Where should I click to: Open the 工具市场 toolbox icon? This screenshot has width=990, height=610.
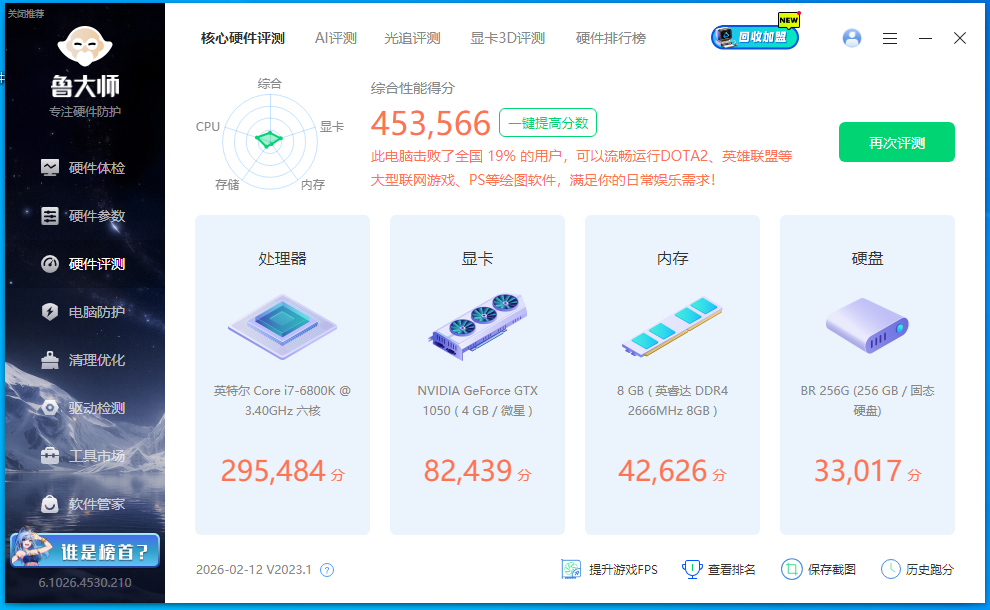[50, 456]
